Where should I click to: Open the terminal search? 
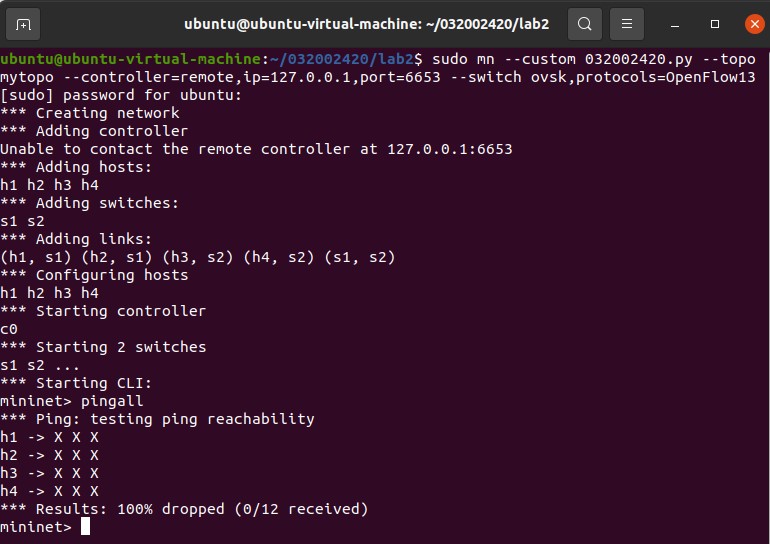pos(584,24)
